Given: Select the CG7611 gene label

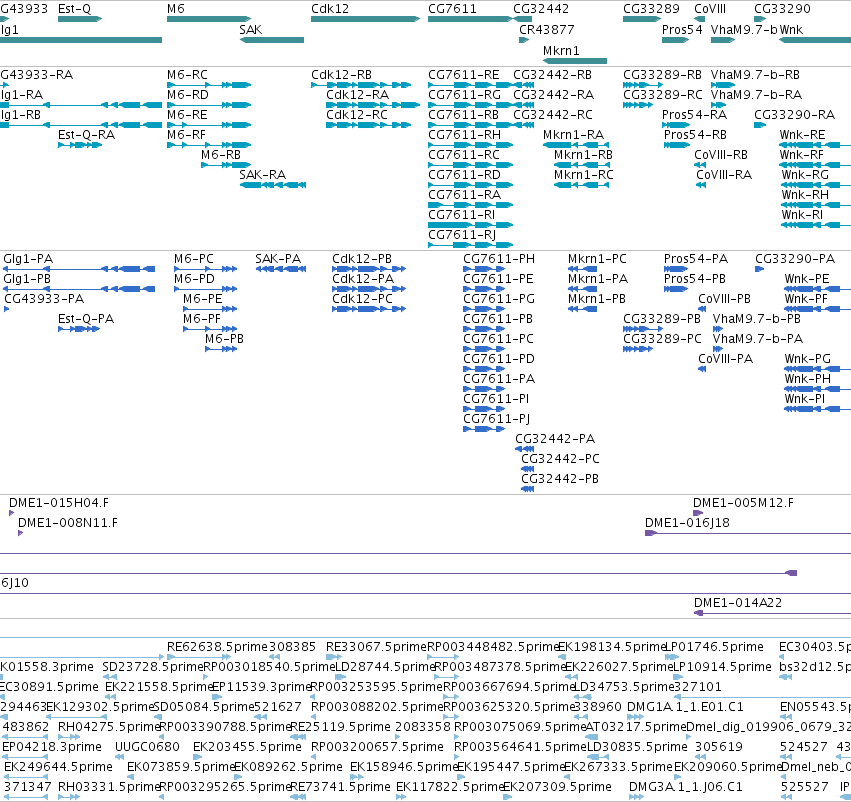Looking at the screenshot, I should tap(452, 9).
